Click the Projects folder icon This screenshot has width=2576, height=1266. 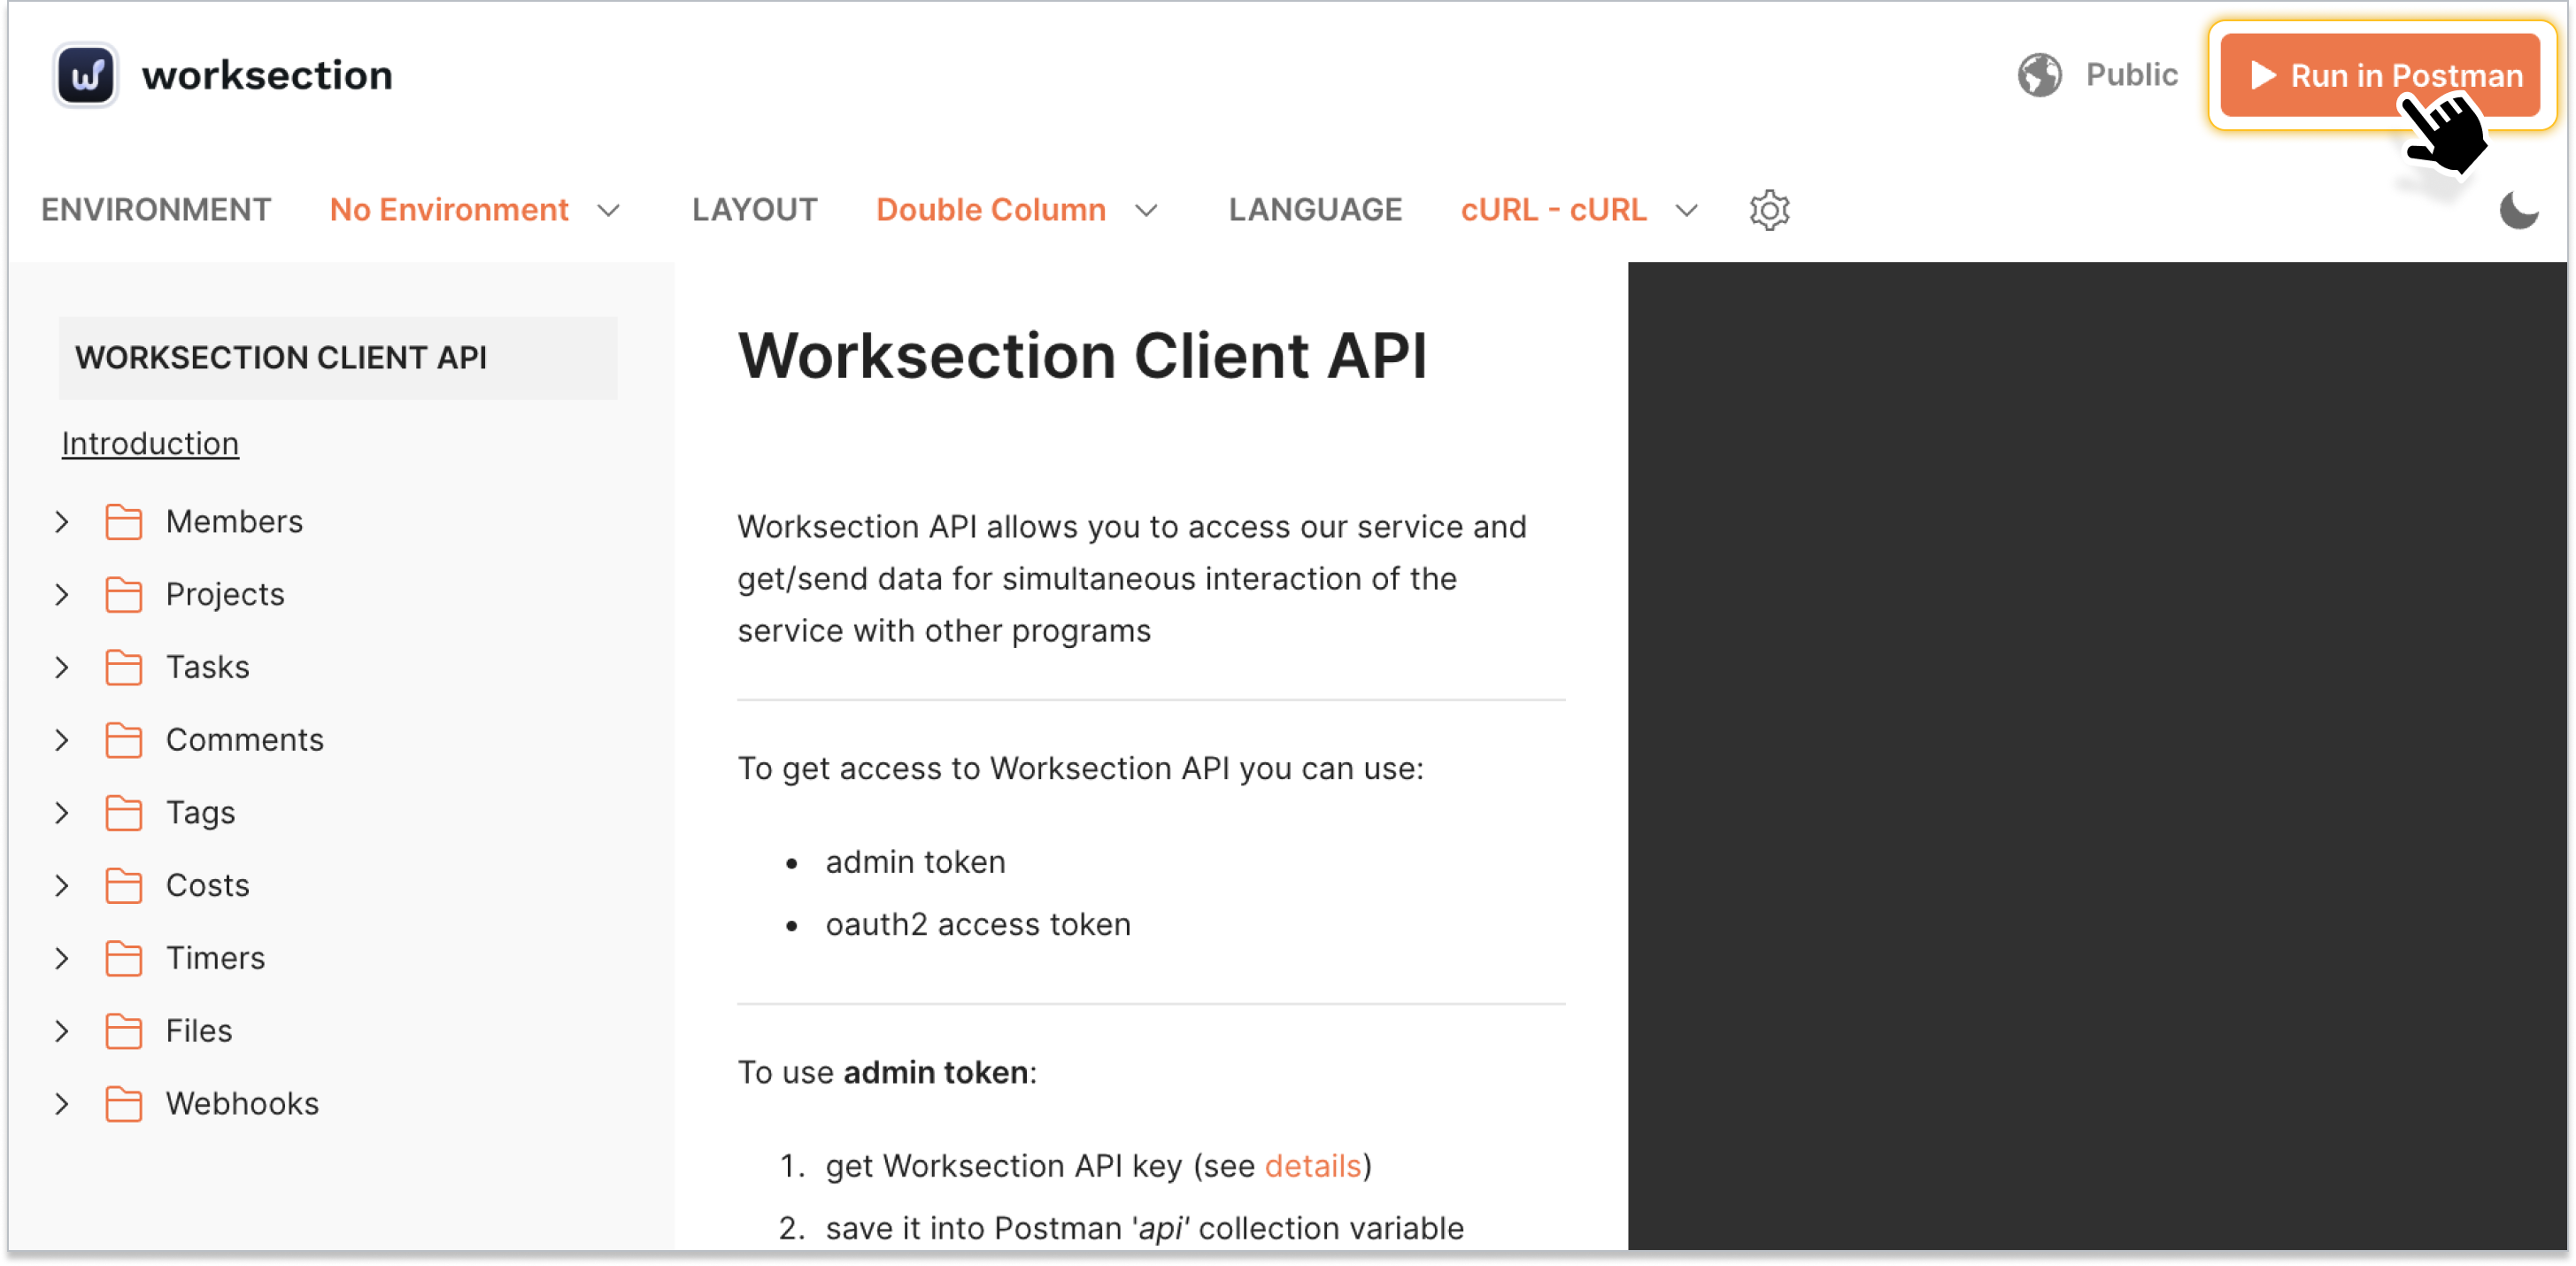pyautogui.click(x=125, y=594)
